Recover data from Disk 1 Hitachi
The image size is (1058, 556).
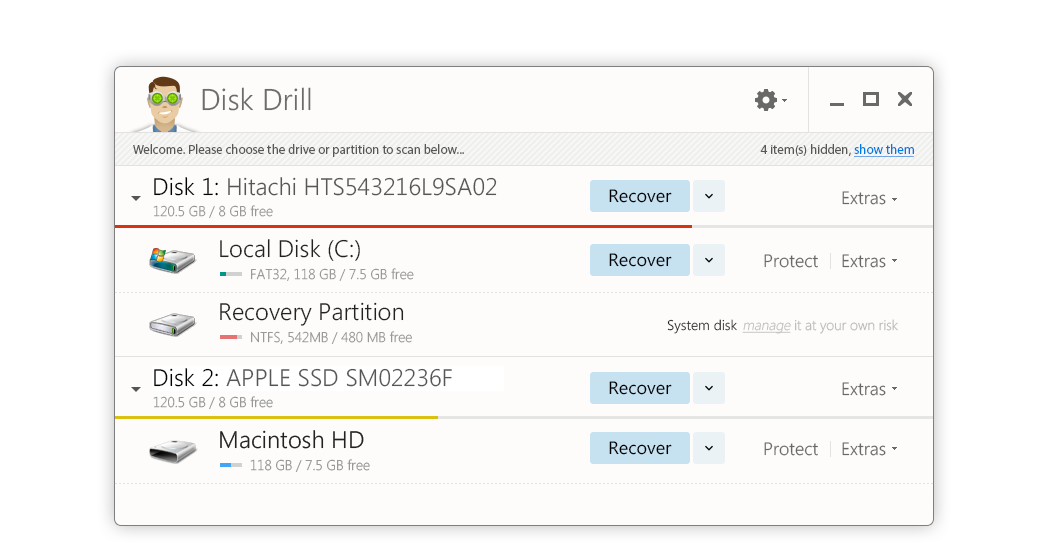640,196
